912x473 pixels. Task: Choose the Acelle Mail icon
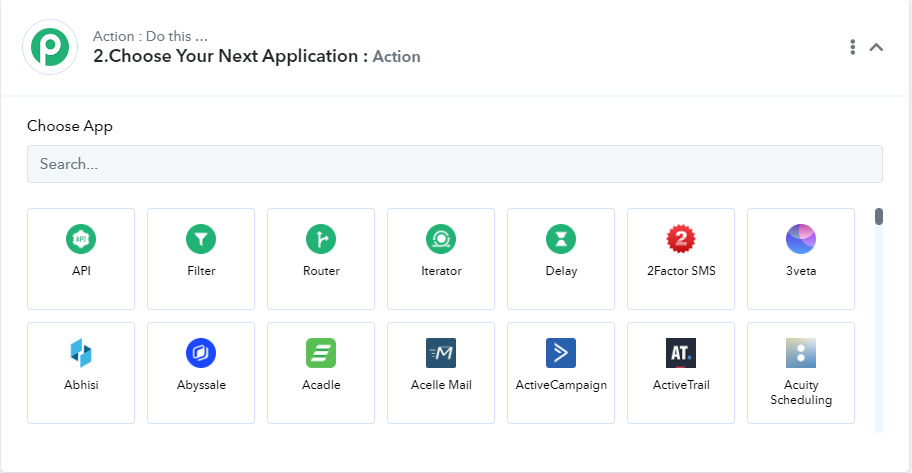pos(441,353)
